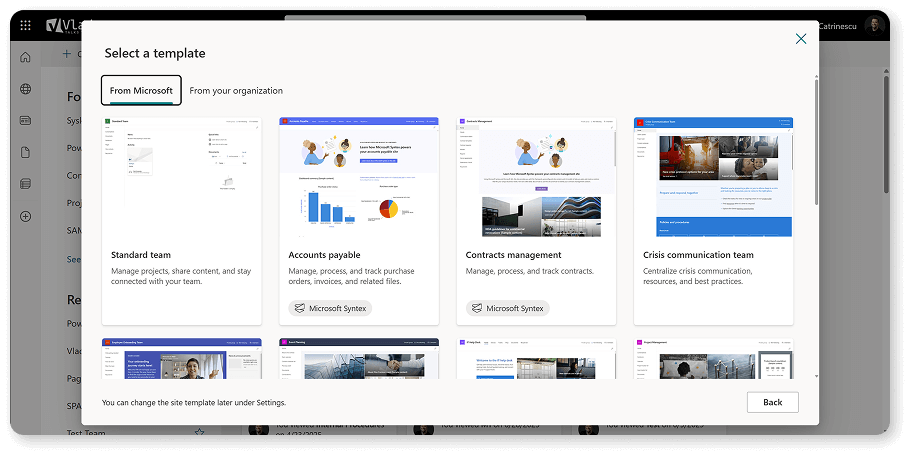Click the Accounts payable title

pos(324,255)
